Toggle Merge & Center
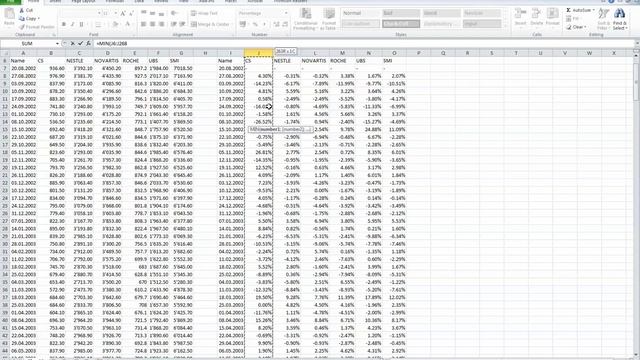The image size is (640, 360). point(210,24)
